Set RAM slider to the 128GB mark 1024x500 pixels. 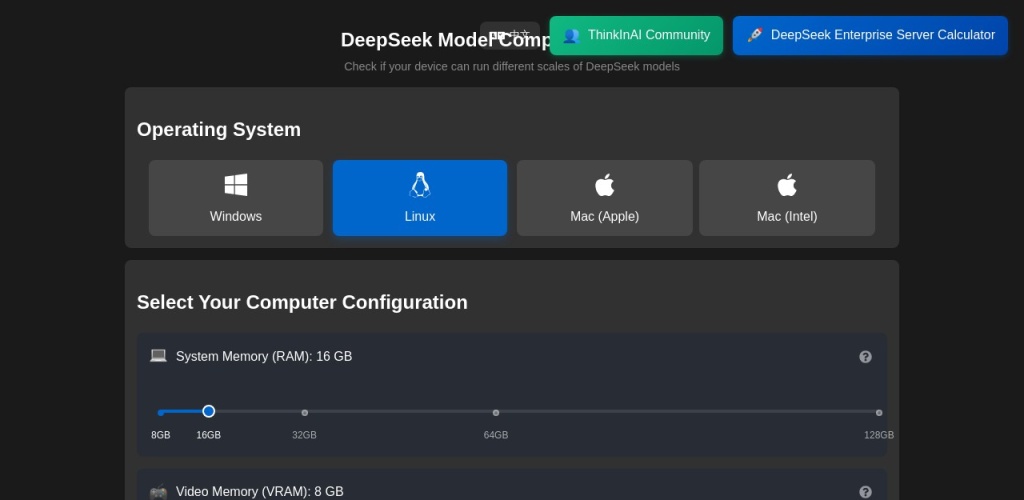[x=879, y=413]
